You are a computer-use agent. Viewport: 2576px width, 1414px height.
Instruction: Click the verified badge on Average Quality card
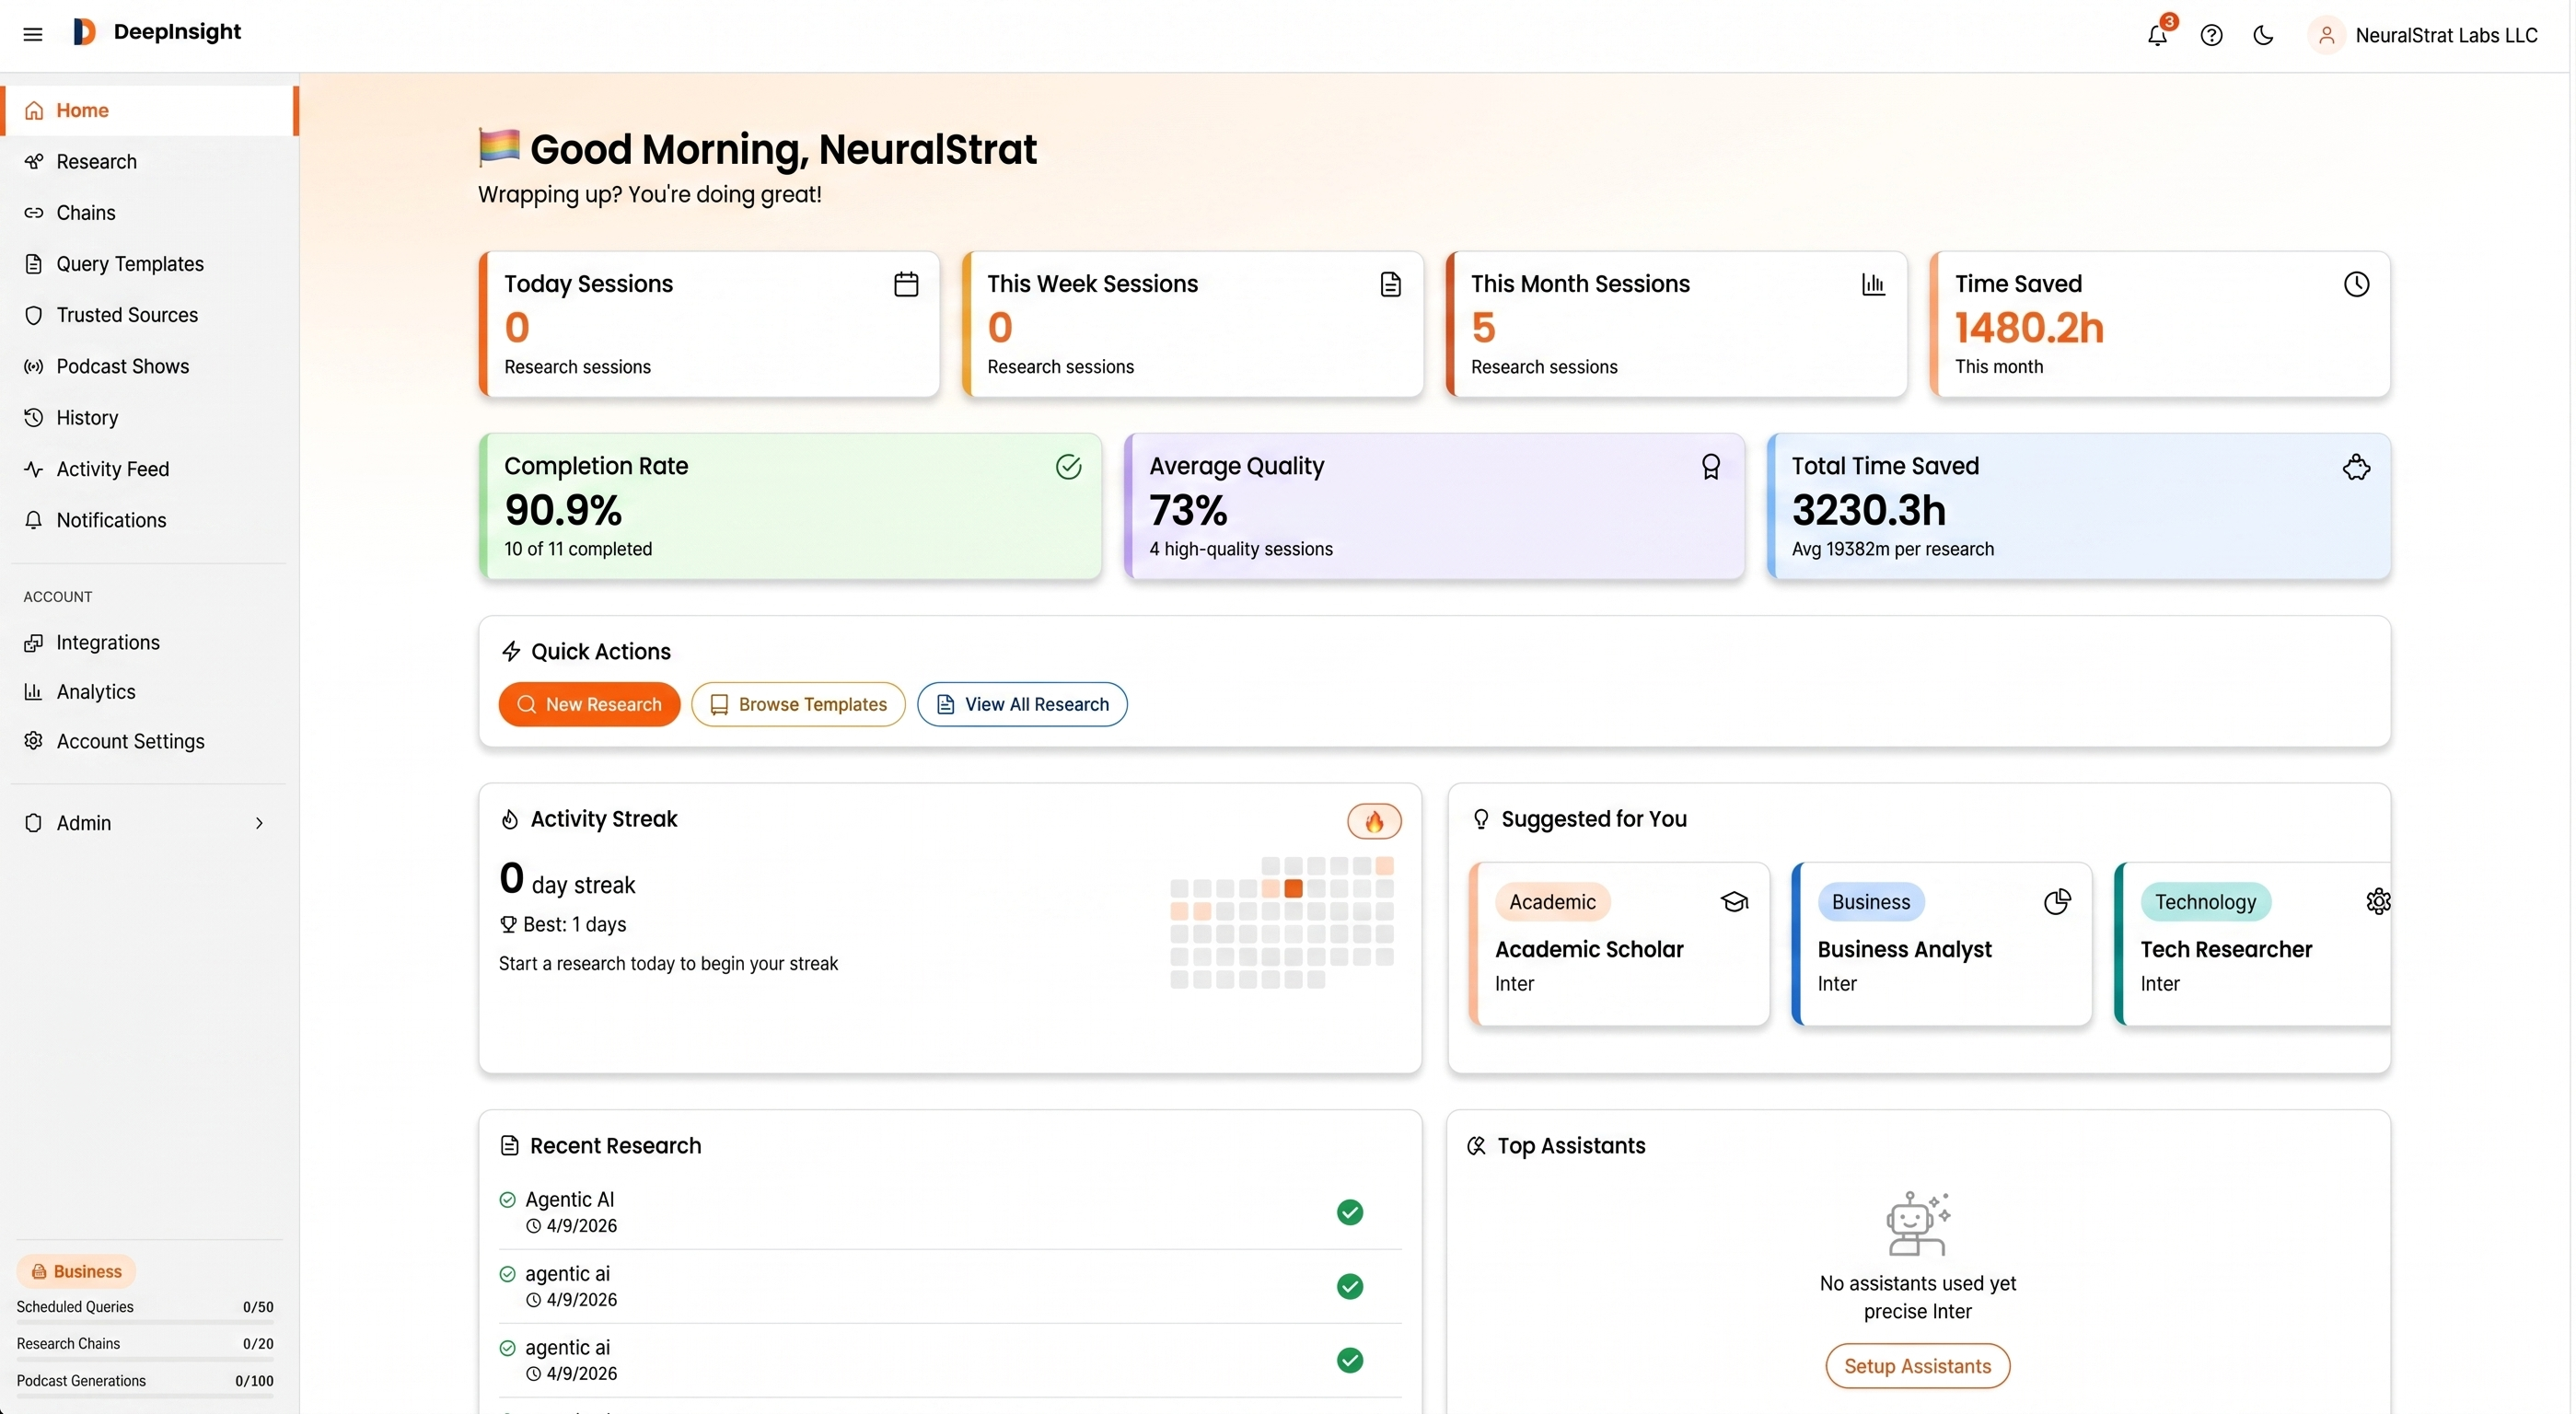coord(1710,466)
